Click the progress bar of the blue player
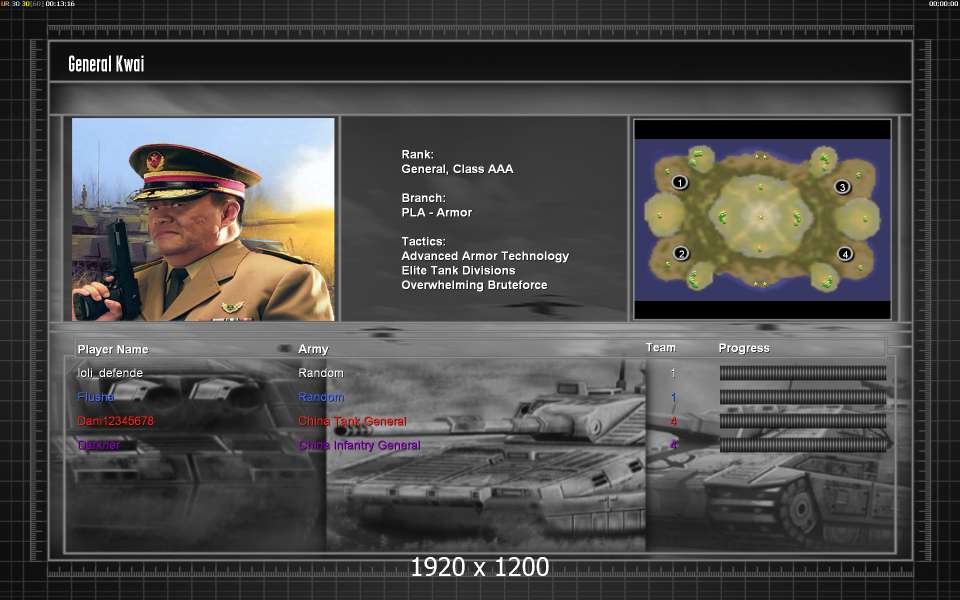 coord(803,397)
